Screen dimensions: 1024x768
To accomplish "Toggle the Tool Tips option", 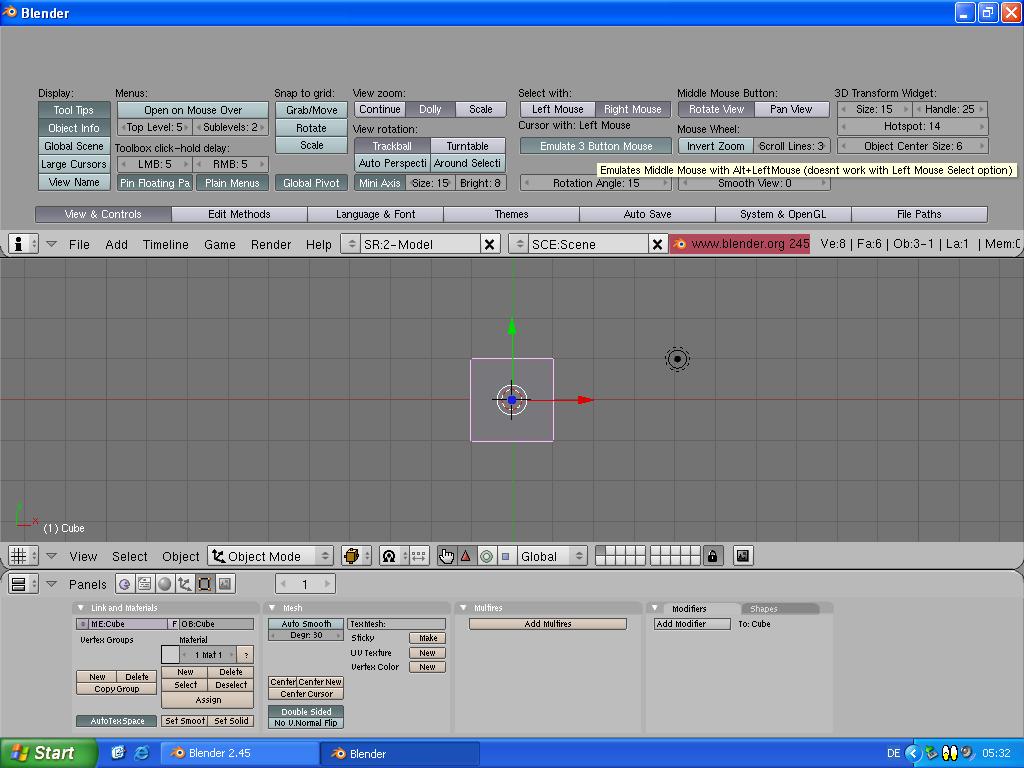I will pos(74,110).
